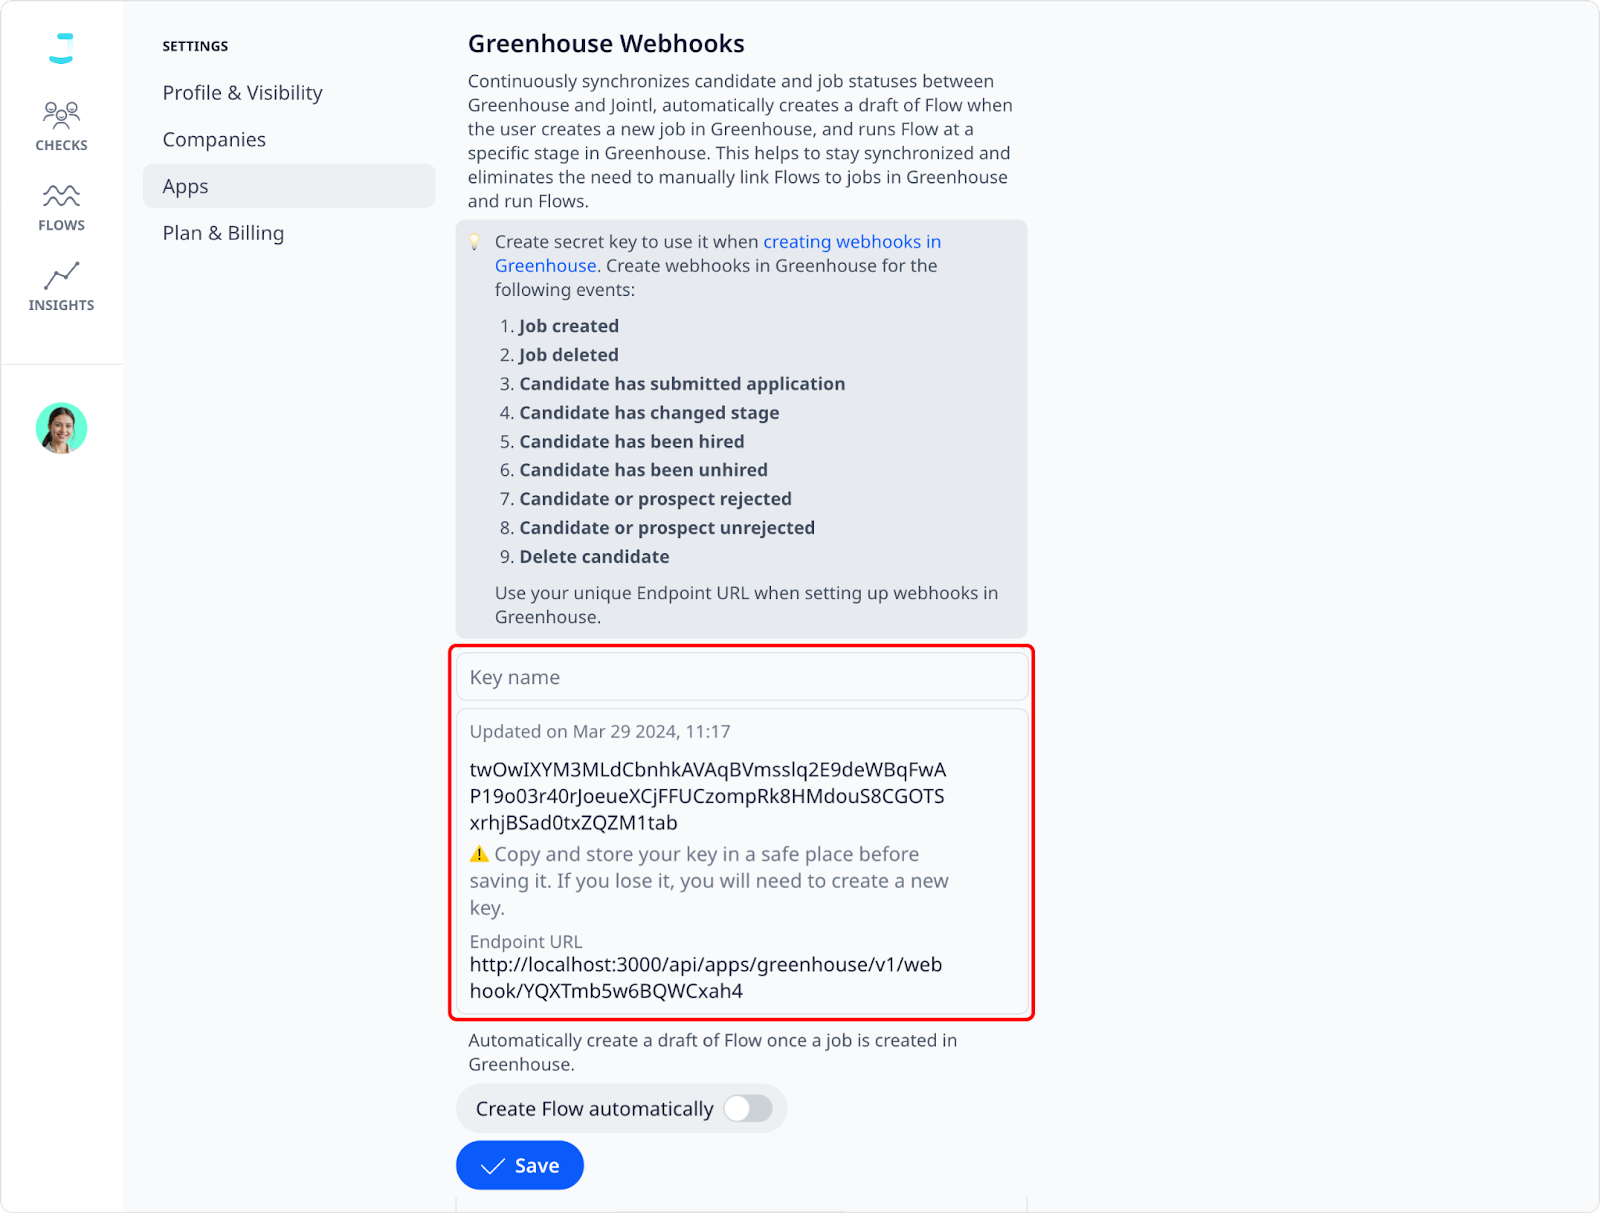Screen dimensions: 1600x1213
Task: Click the generated secret key text
Action: (x=708, y=796)
